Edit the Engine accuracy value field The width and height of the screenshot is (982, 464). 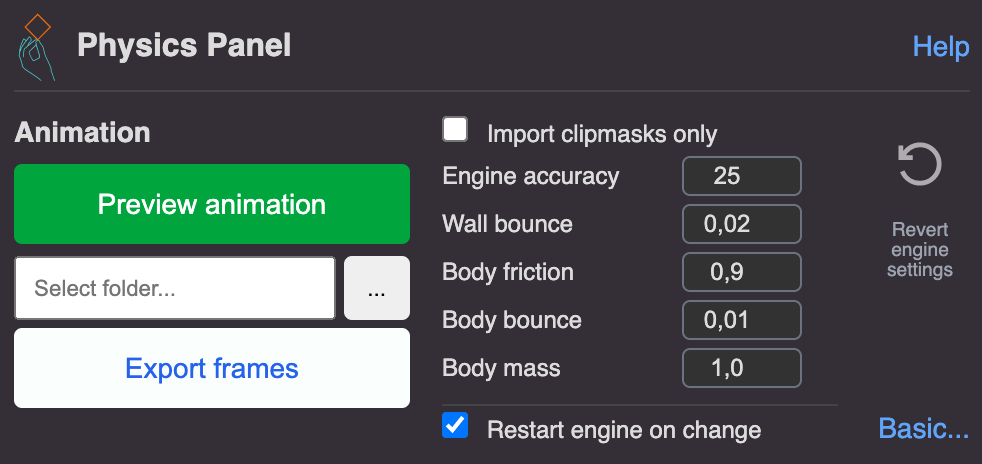coord(742,176)
